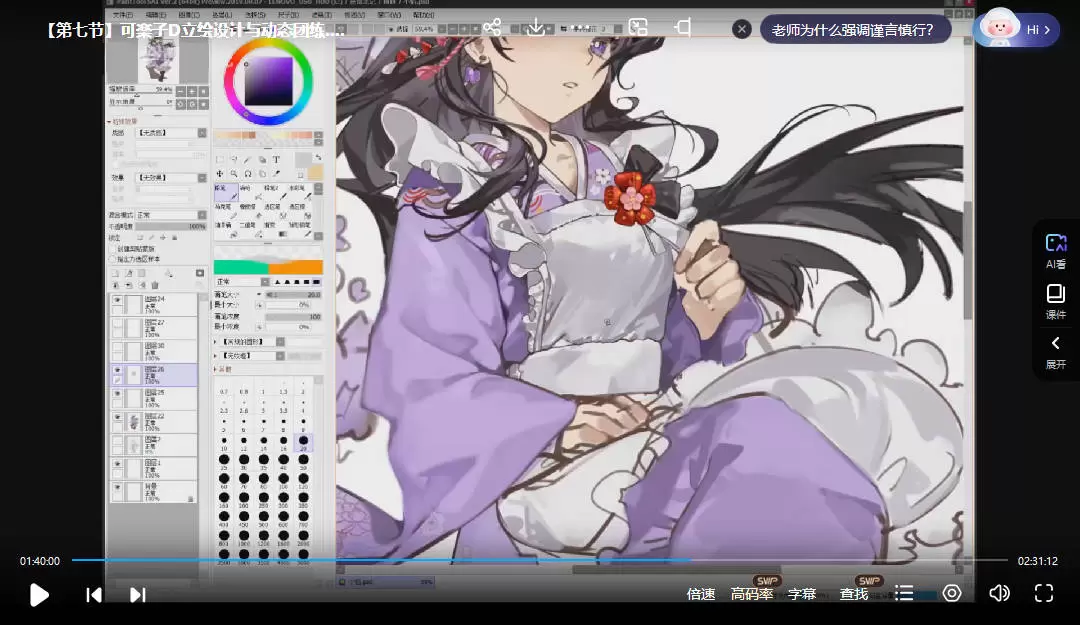This screenshot has width=1080, height=625.
Task: Skip to the next video
Action: click(138, 595)
